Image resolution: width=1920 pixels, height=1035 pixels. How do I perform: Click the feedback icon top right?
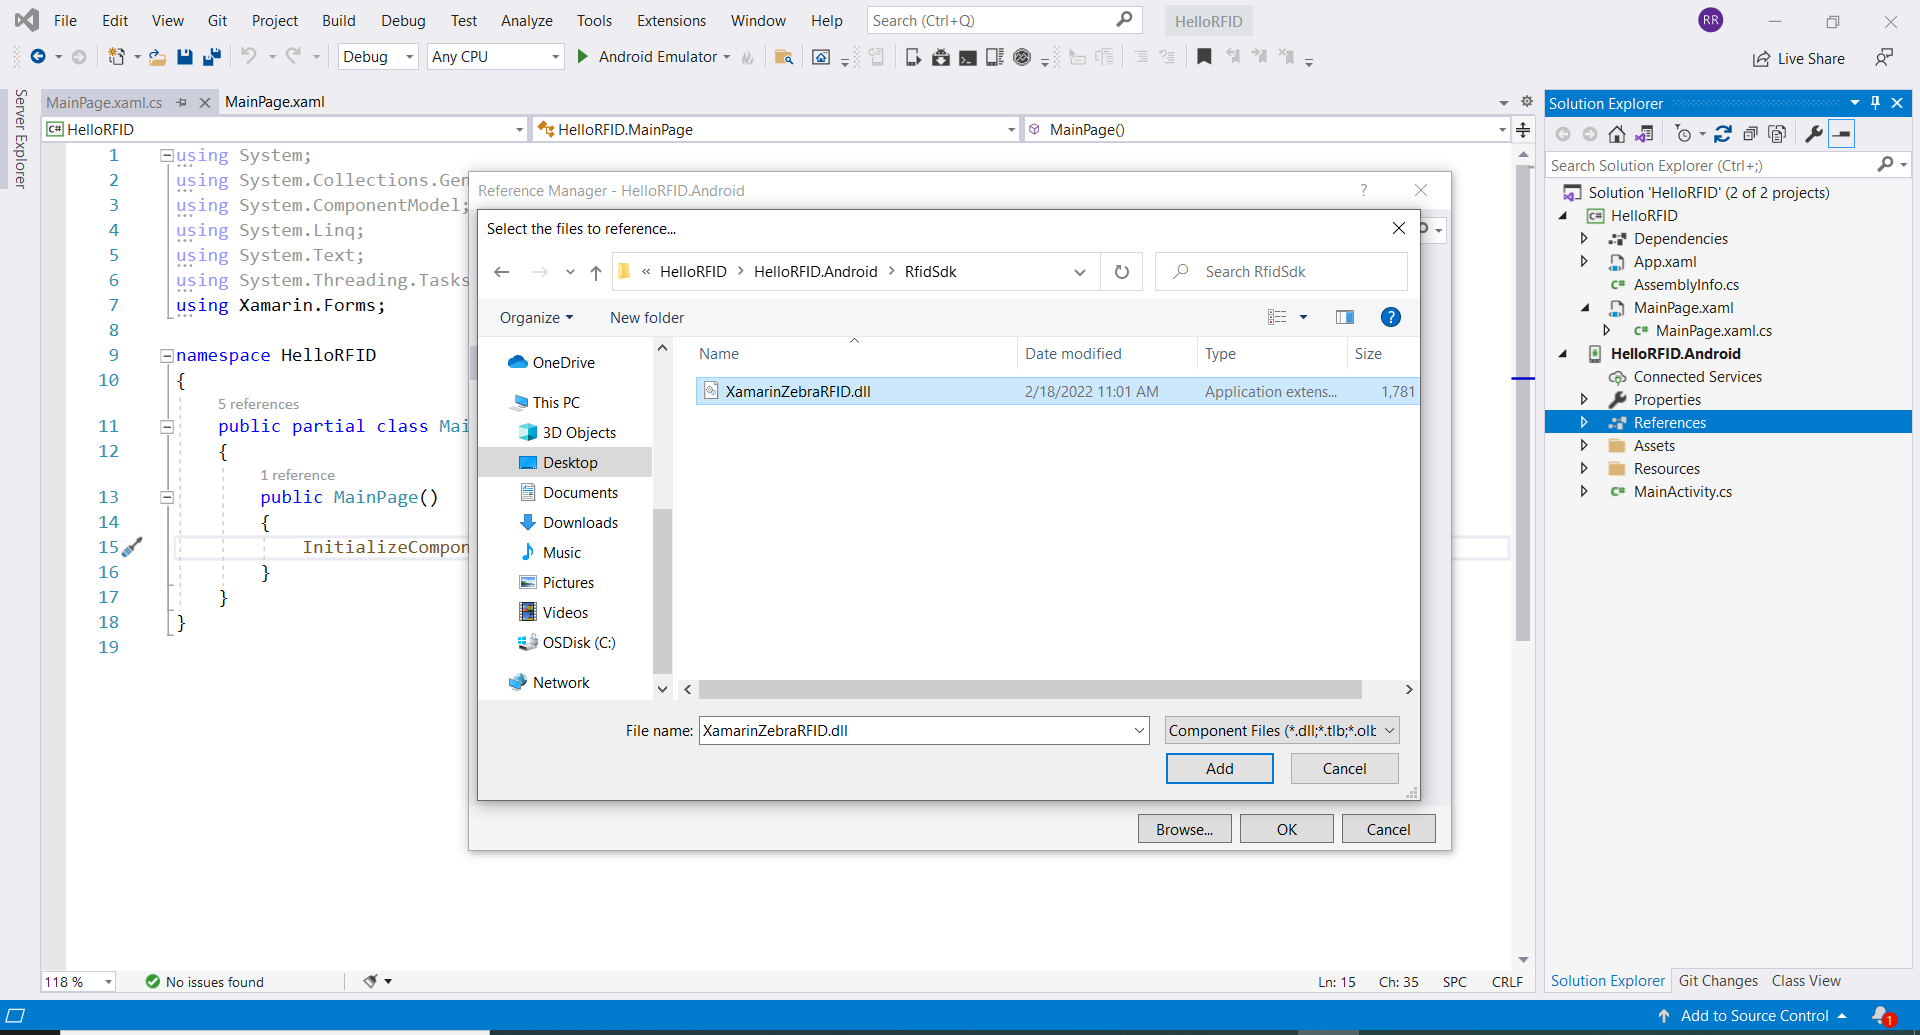[1884, 58]
